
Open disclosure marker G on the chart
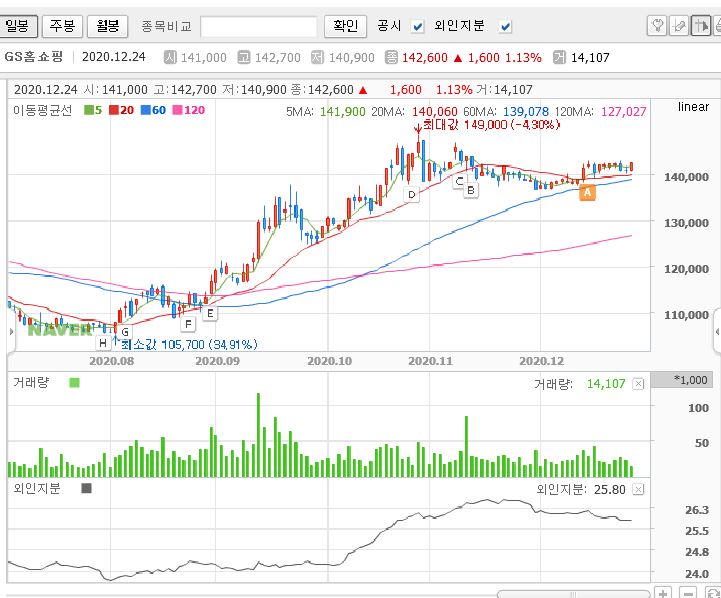pos(125,332)
